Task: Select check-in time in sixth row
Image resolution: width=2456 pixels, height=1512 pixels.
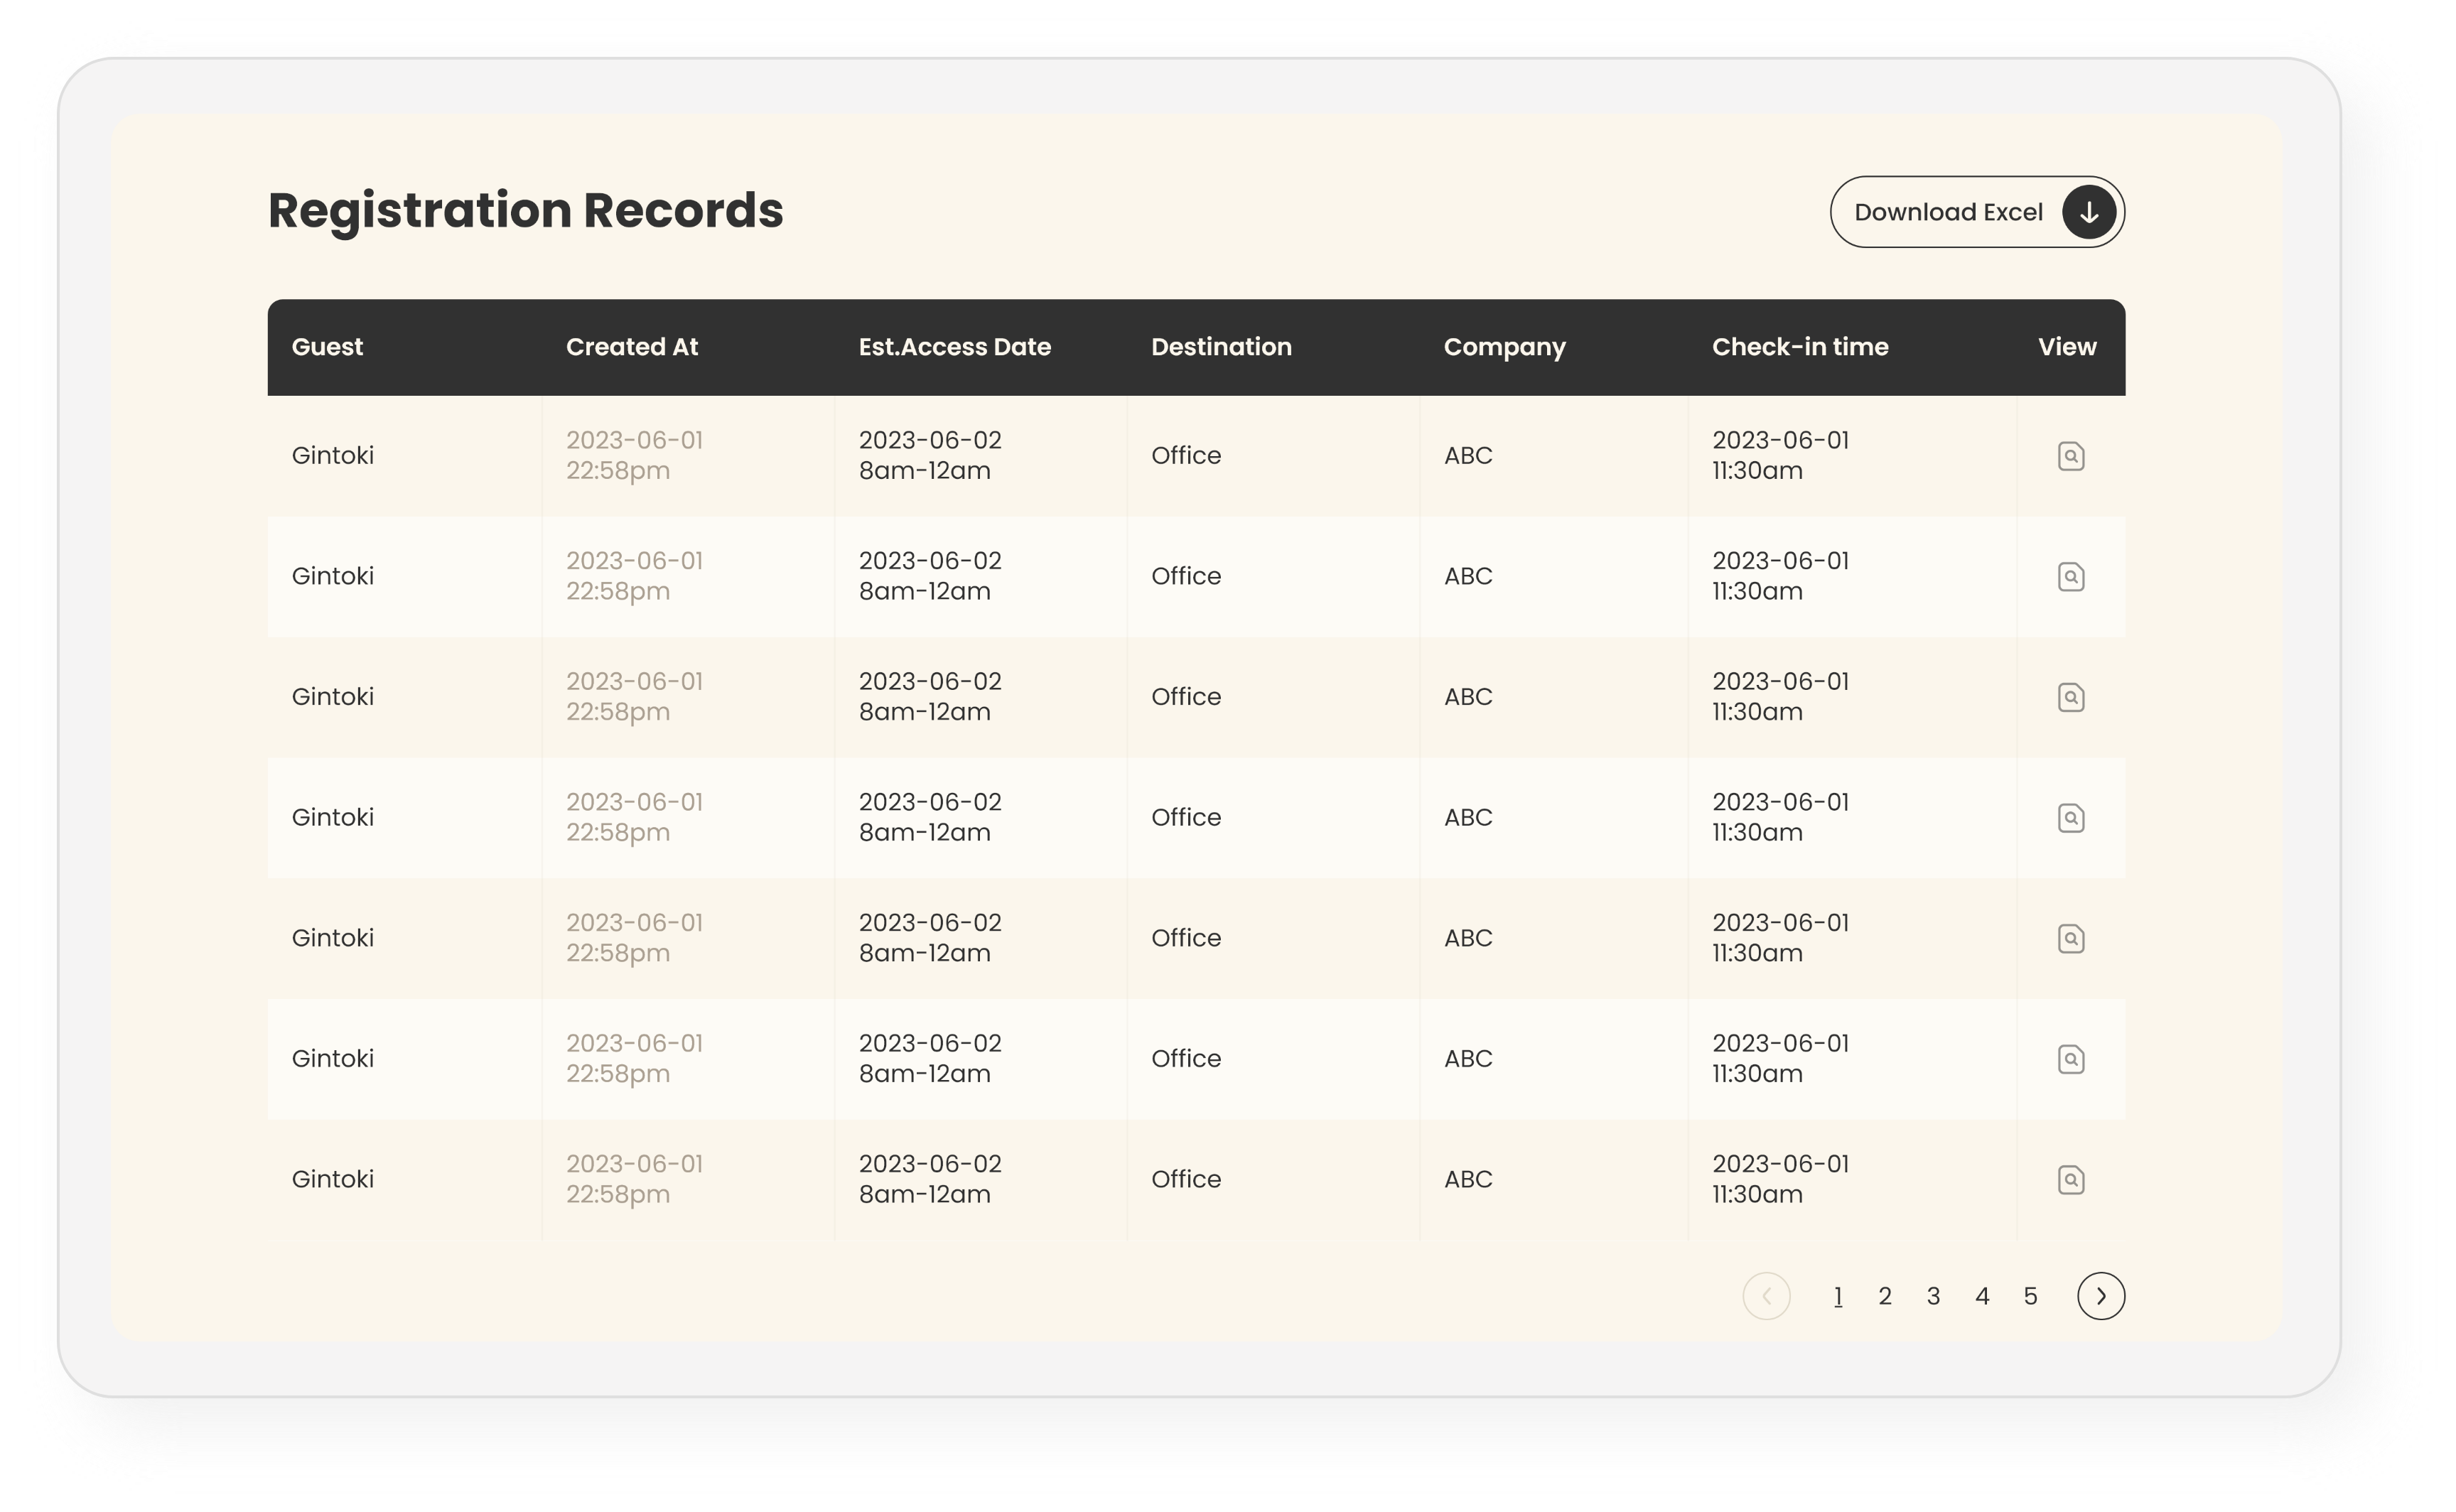Action: pyautogui.click(x=1781, y=1058)
